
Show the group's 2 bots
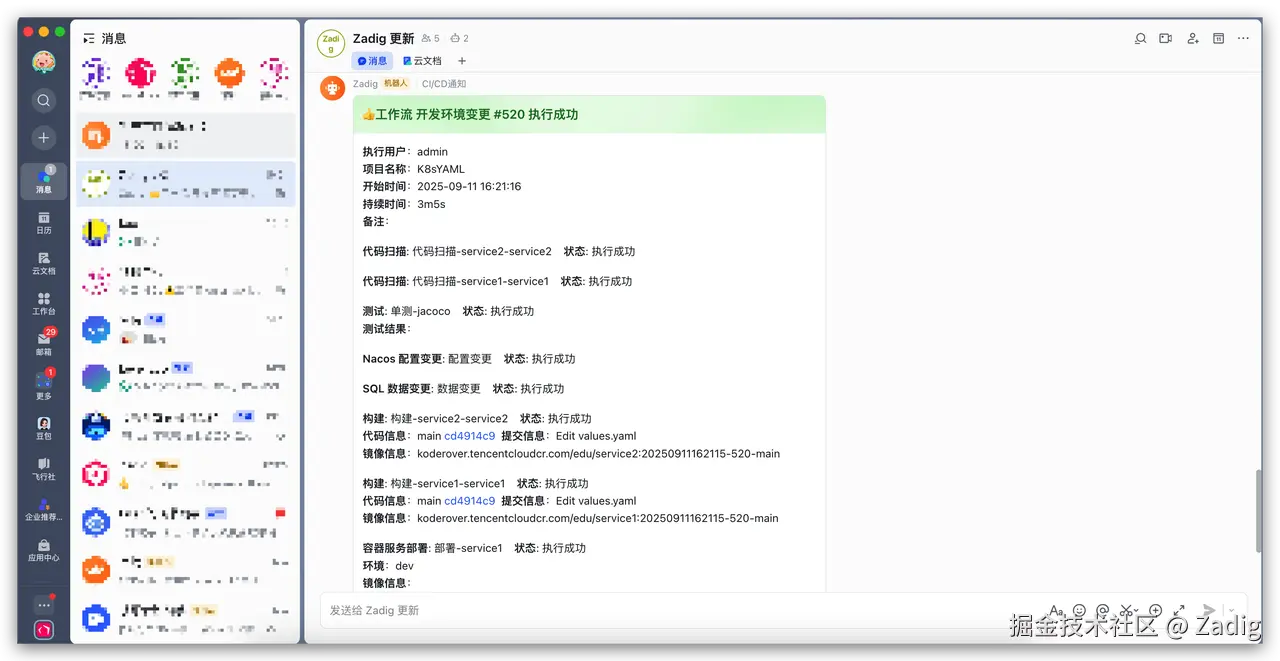tap(459, 39)
